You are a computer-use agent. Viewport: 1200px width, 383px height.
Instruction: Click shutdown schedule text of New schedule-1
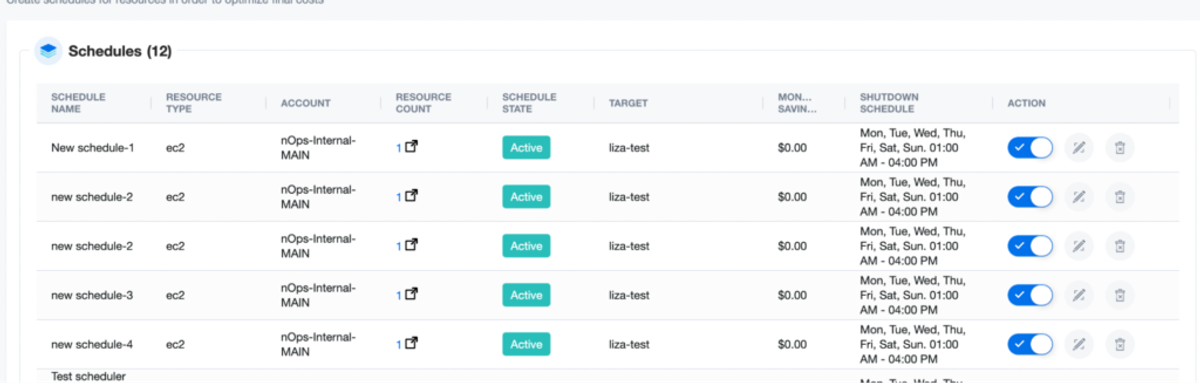click(x=913, y=148)
